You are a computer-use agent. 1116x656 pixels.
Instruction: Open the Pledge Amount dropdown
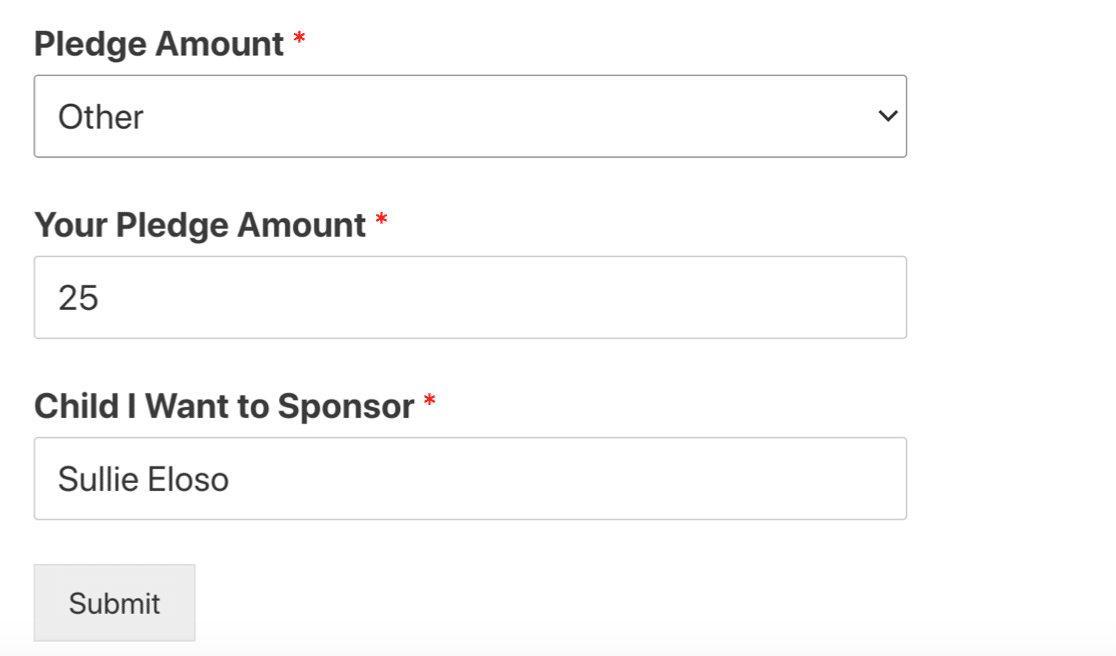(x=470, y=116)
